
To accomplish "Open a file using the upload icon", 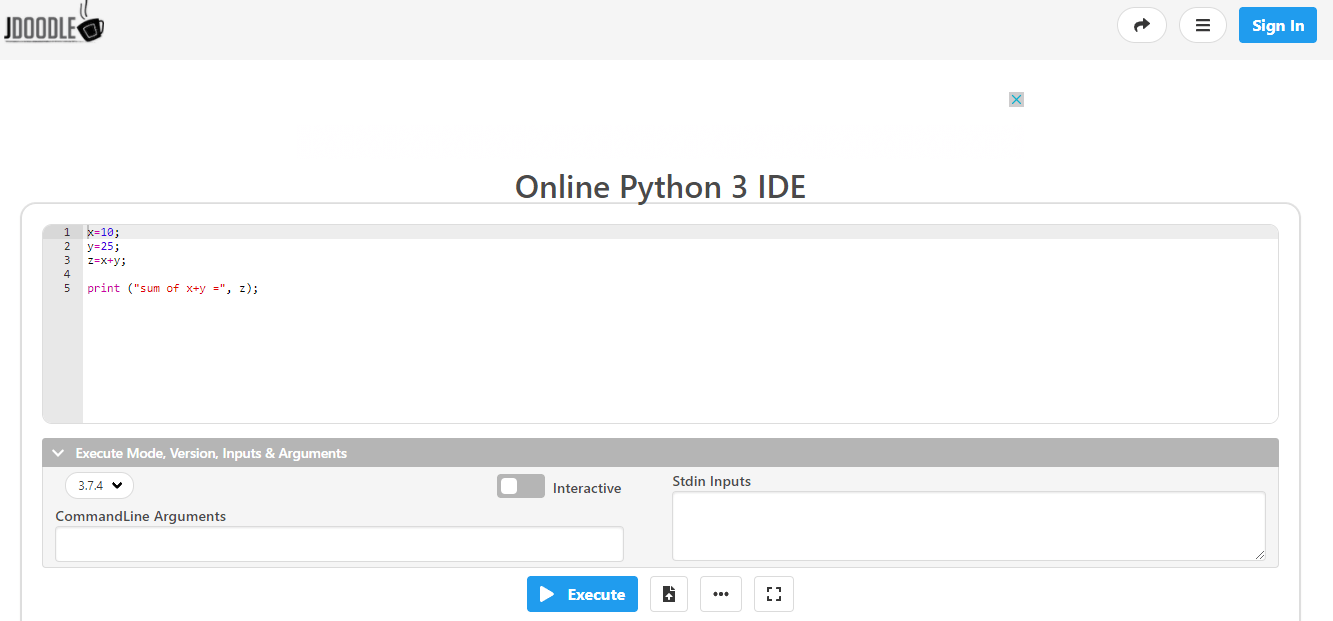I will pyautogui.click(x=668, y=593).
